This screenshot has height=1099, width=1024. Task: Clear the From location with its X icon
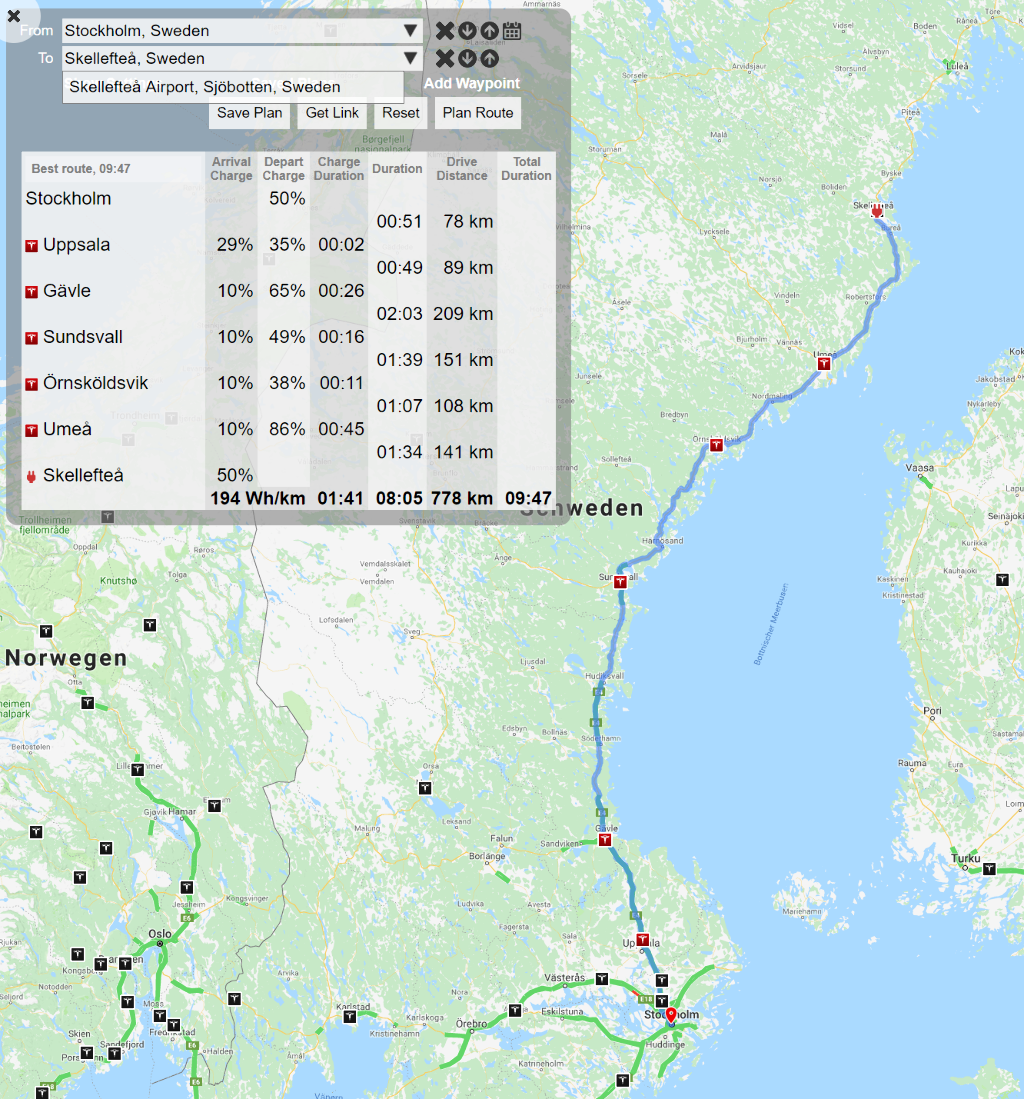coord(444,31)
